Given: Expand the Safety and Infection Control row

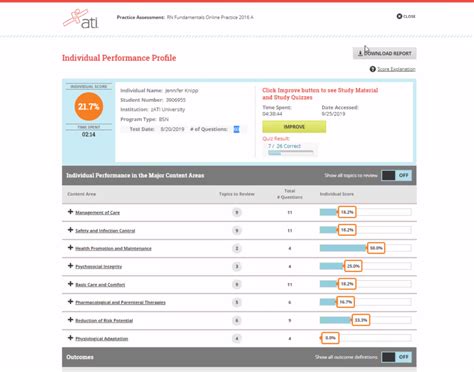Looking at the screenshot, I should 70,230.
